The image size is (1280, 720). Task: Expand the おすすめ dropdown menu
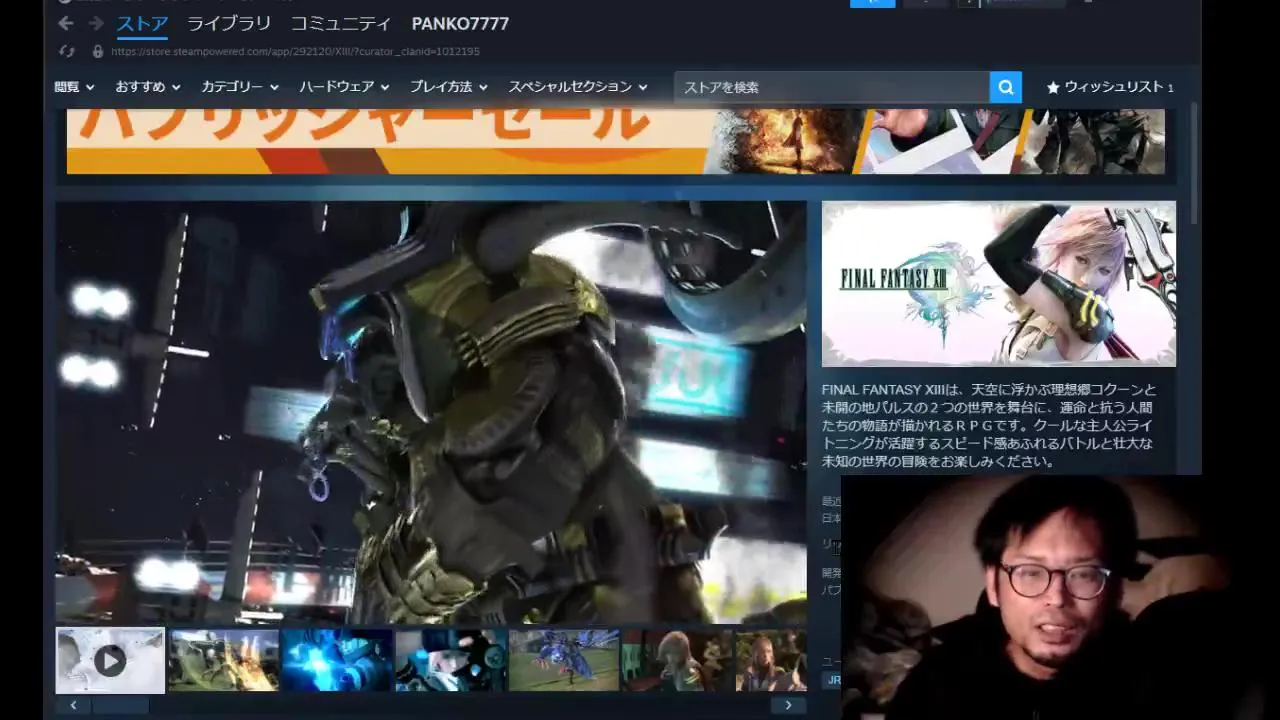[148, 87]
